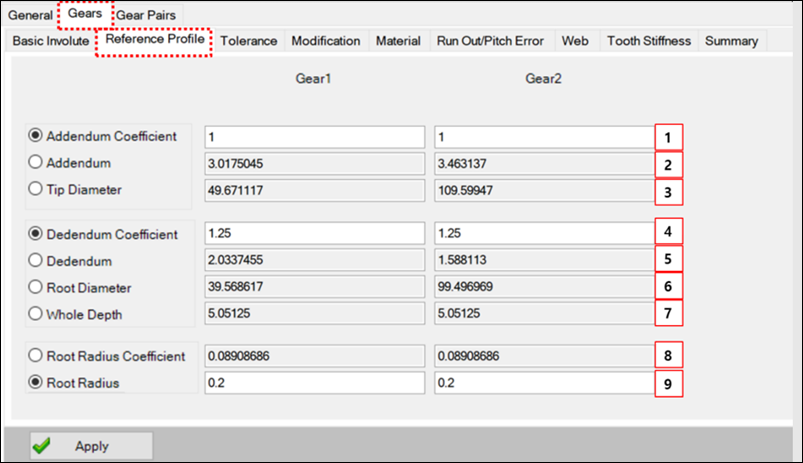The image size is (803, 463).
Task: Enable the Whole Depth radio option
Action: click(37, 313)
